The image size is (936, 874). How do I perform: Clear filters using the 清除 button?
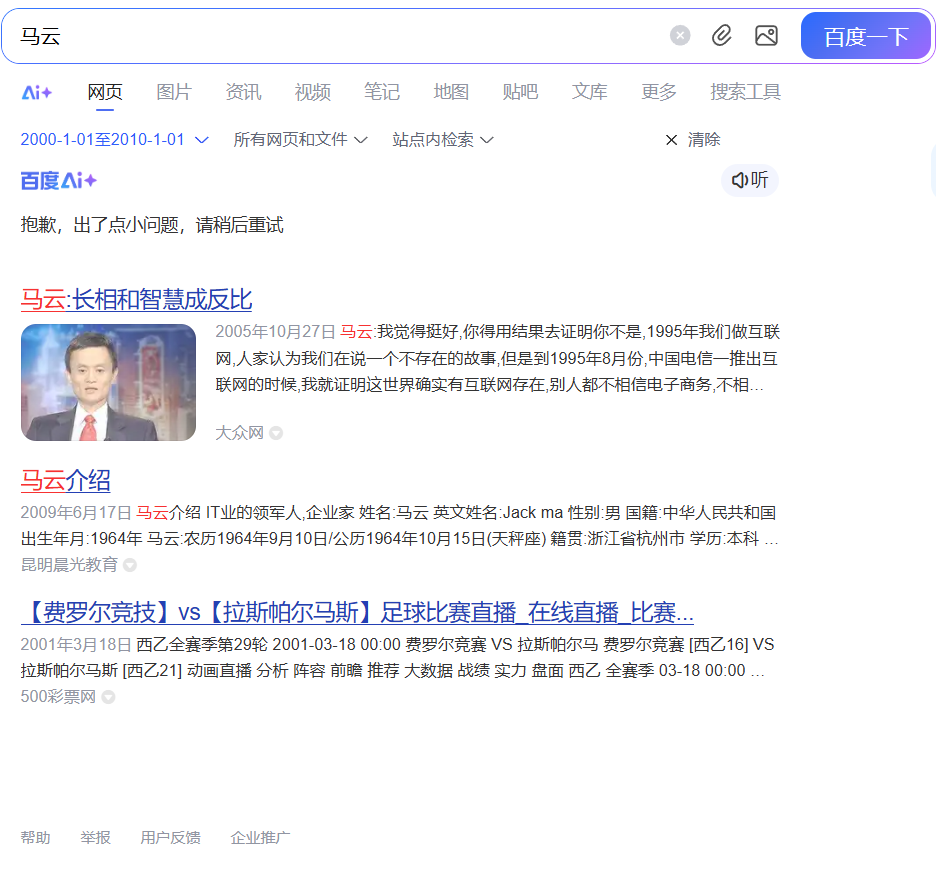point(693,140)
